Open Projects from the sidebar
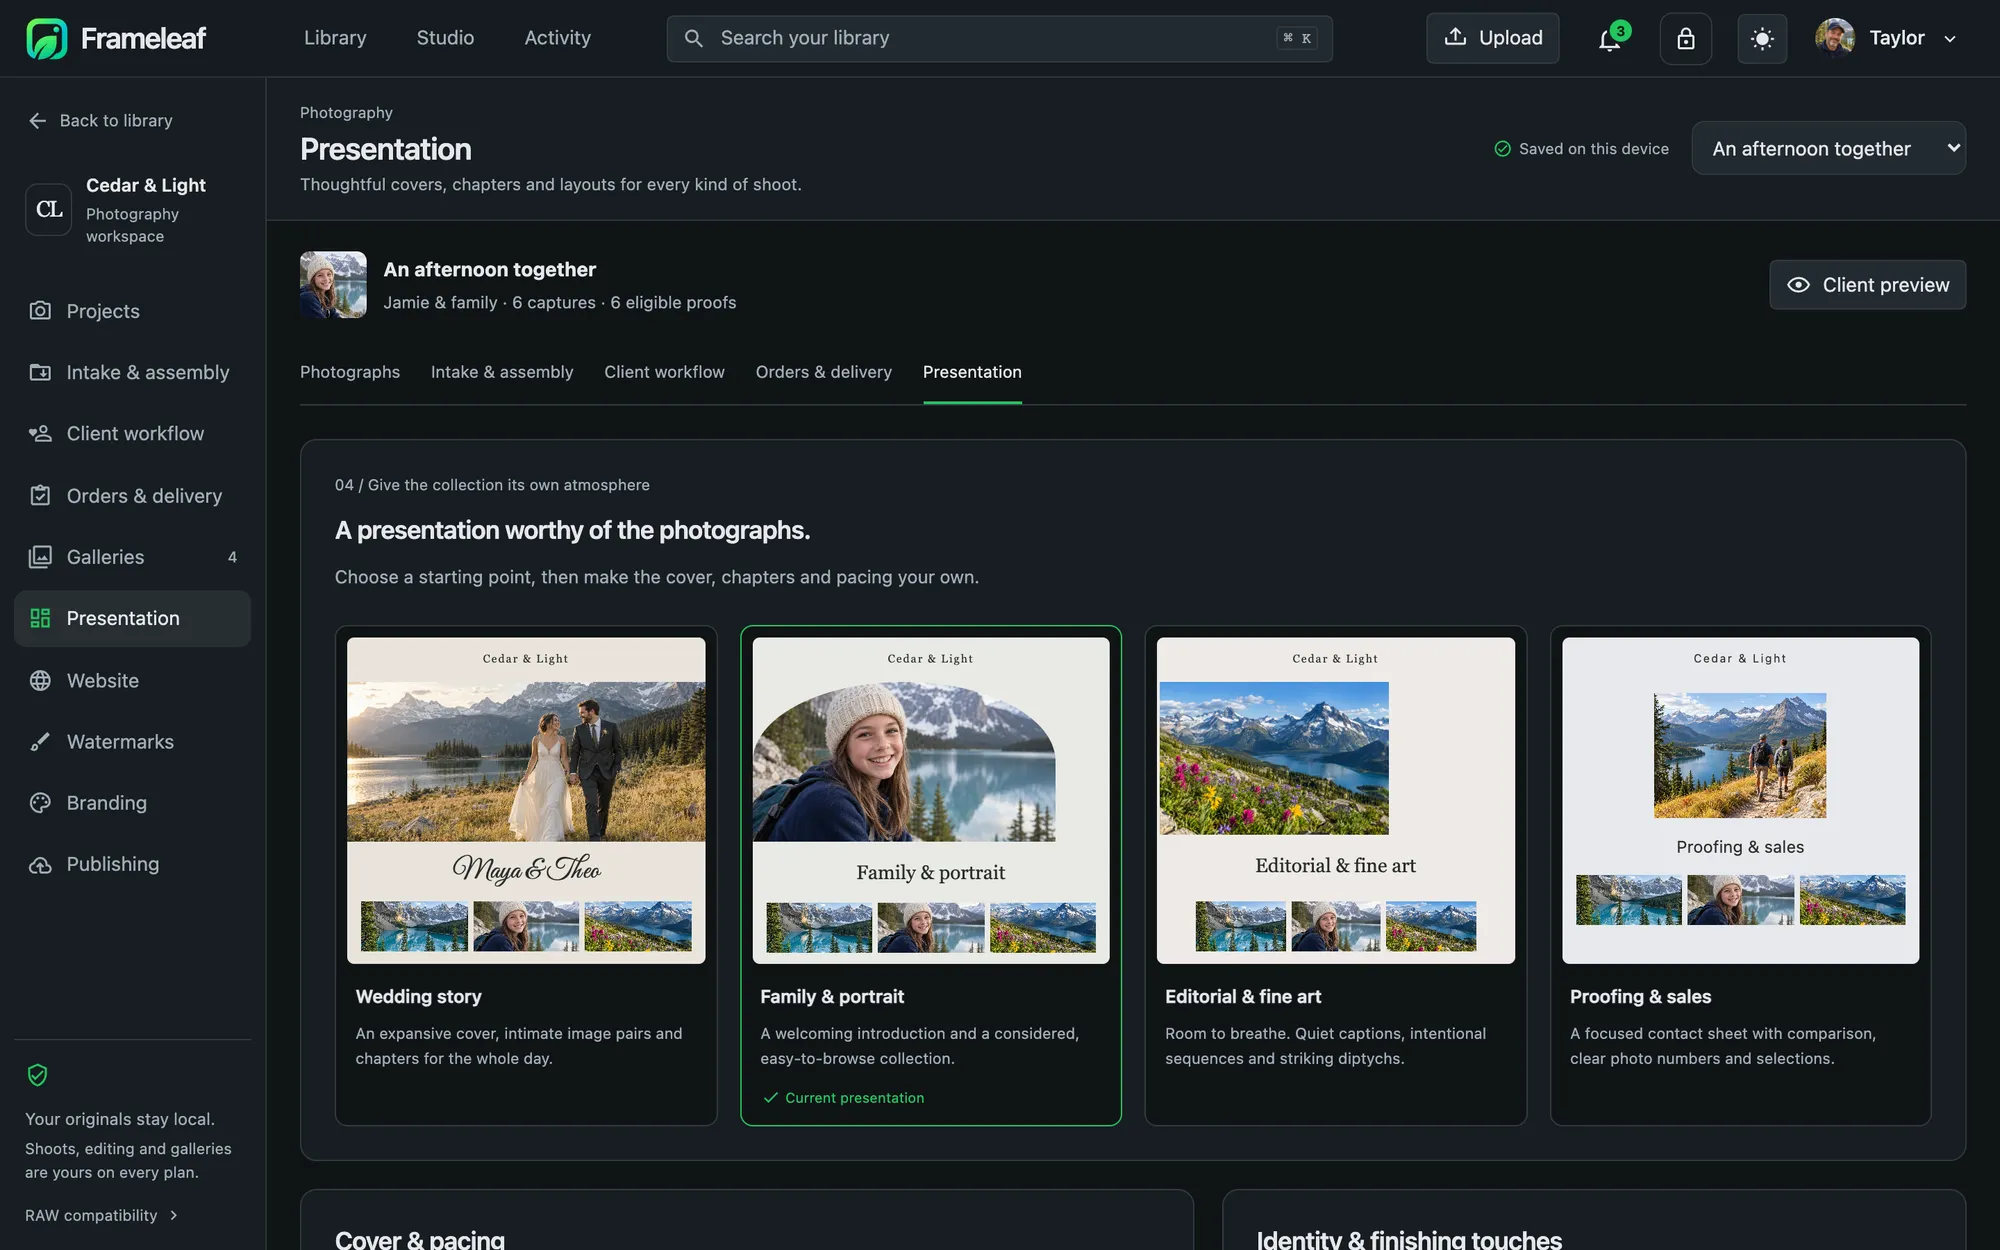 point(132,311)
